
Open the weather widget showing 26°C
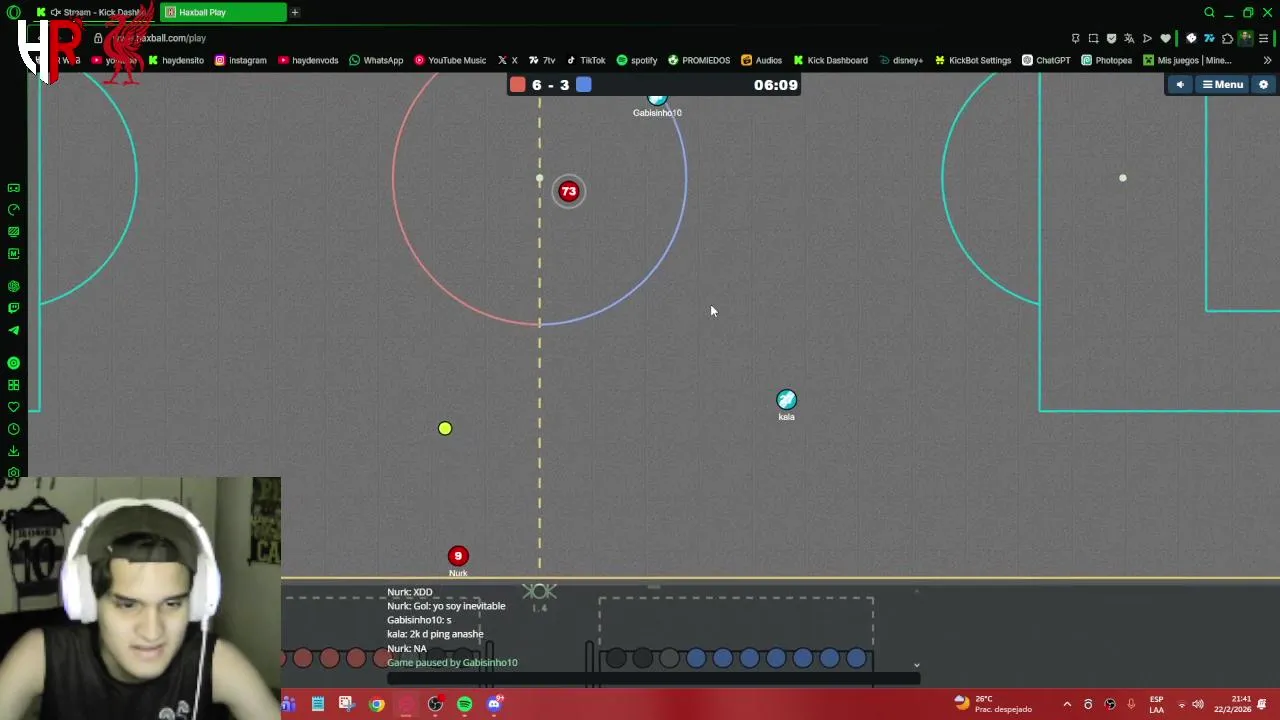(993, 704)
